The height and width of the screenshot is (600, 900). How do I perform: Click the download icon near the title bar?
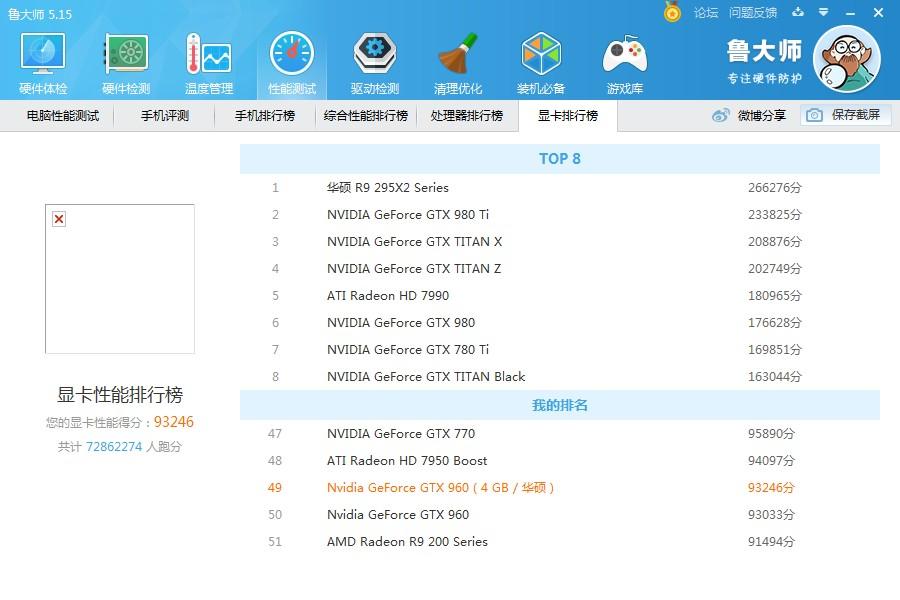pyautogui.click(x=797, y=13)
